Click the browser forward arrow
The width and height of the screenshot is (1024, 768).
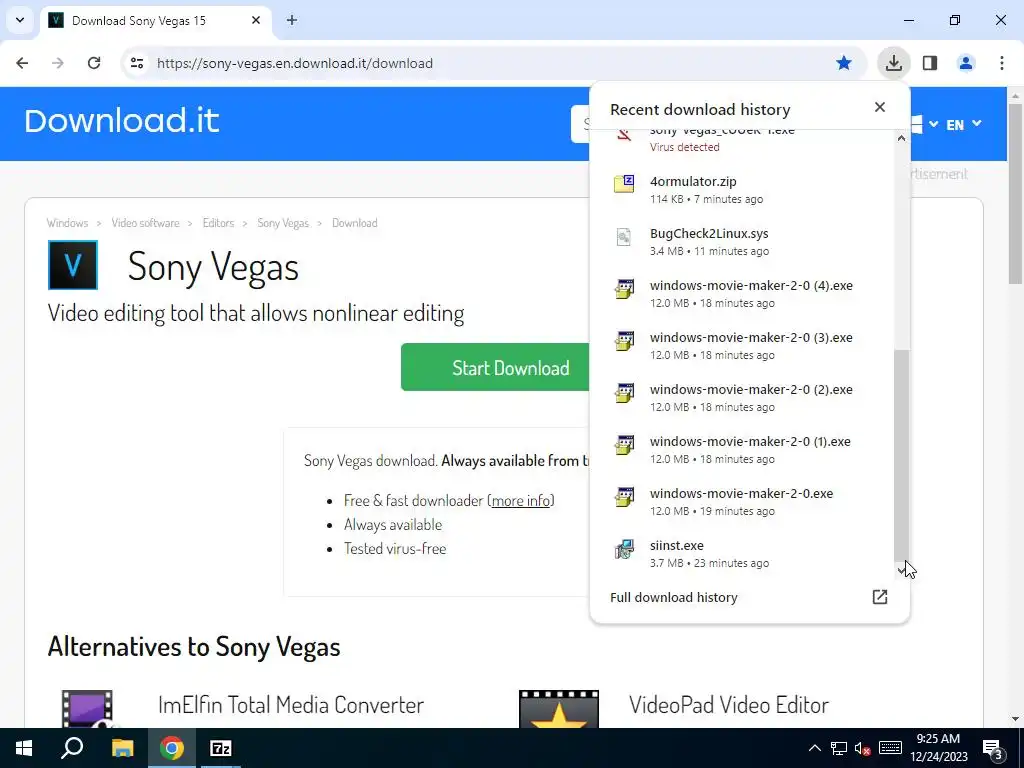58,63
